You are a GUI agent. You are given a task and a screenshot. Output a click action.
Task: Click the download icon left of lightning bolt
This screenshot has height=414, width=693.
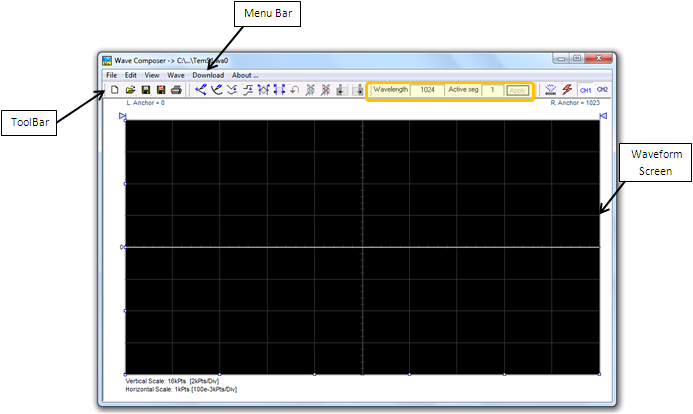pos(550,90)
